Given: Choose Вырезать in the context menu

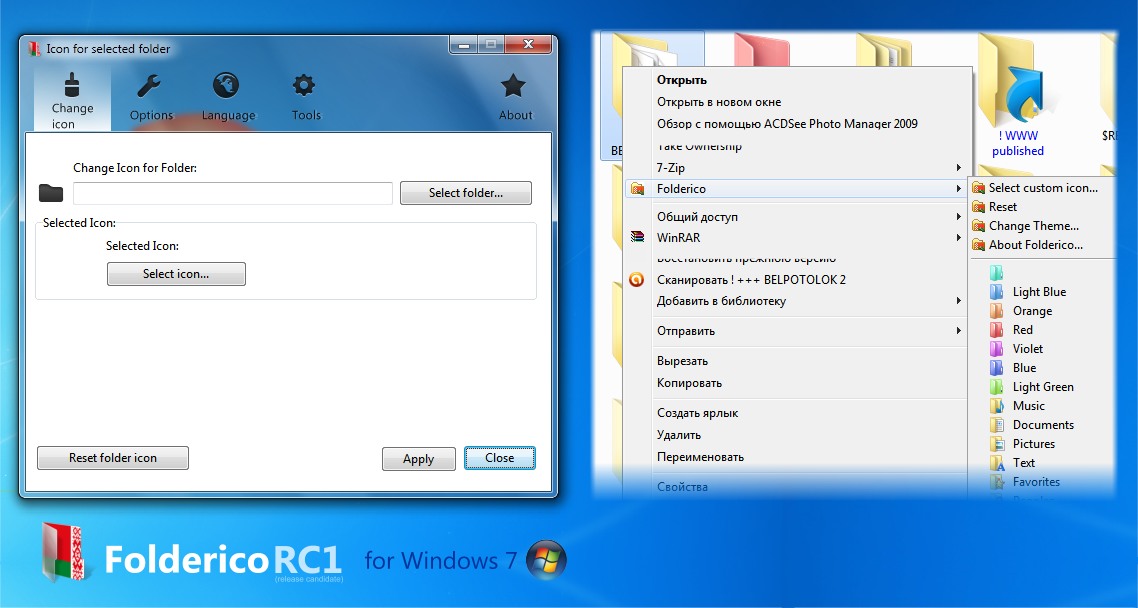Looking at the screenshot, I should point(798,361).
